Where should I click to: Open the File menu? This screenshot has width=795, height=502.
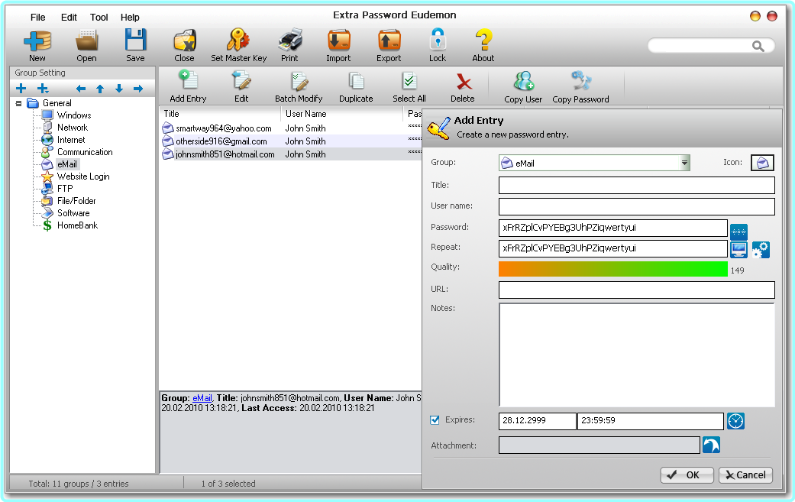pos(38,17)
